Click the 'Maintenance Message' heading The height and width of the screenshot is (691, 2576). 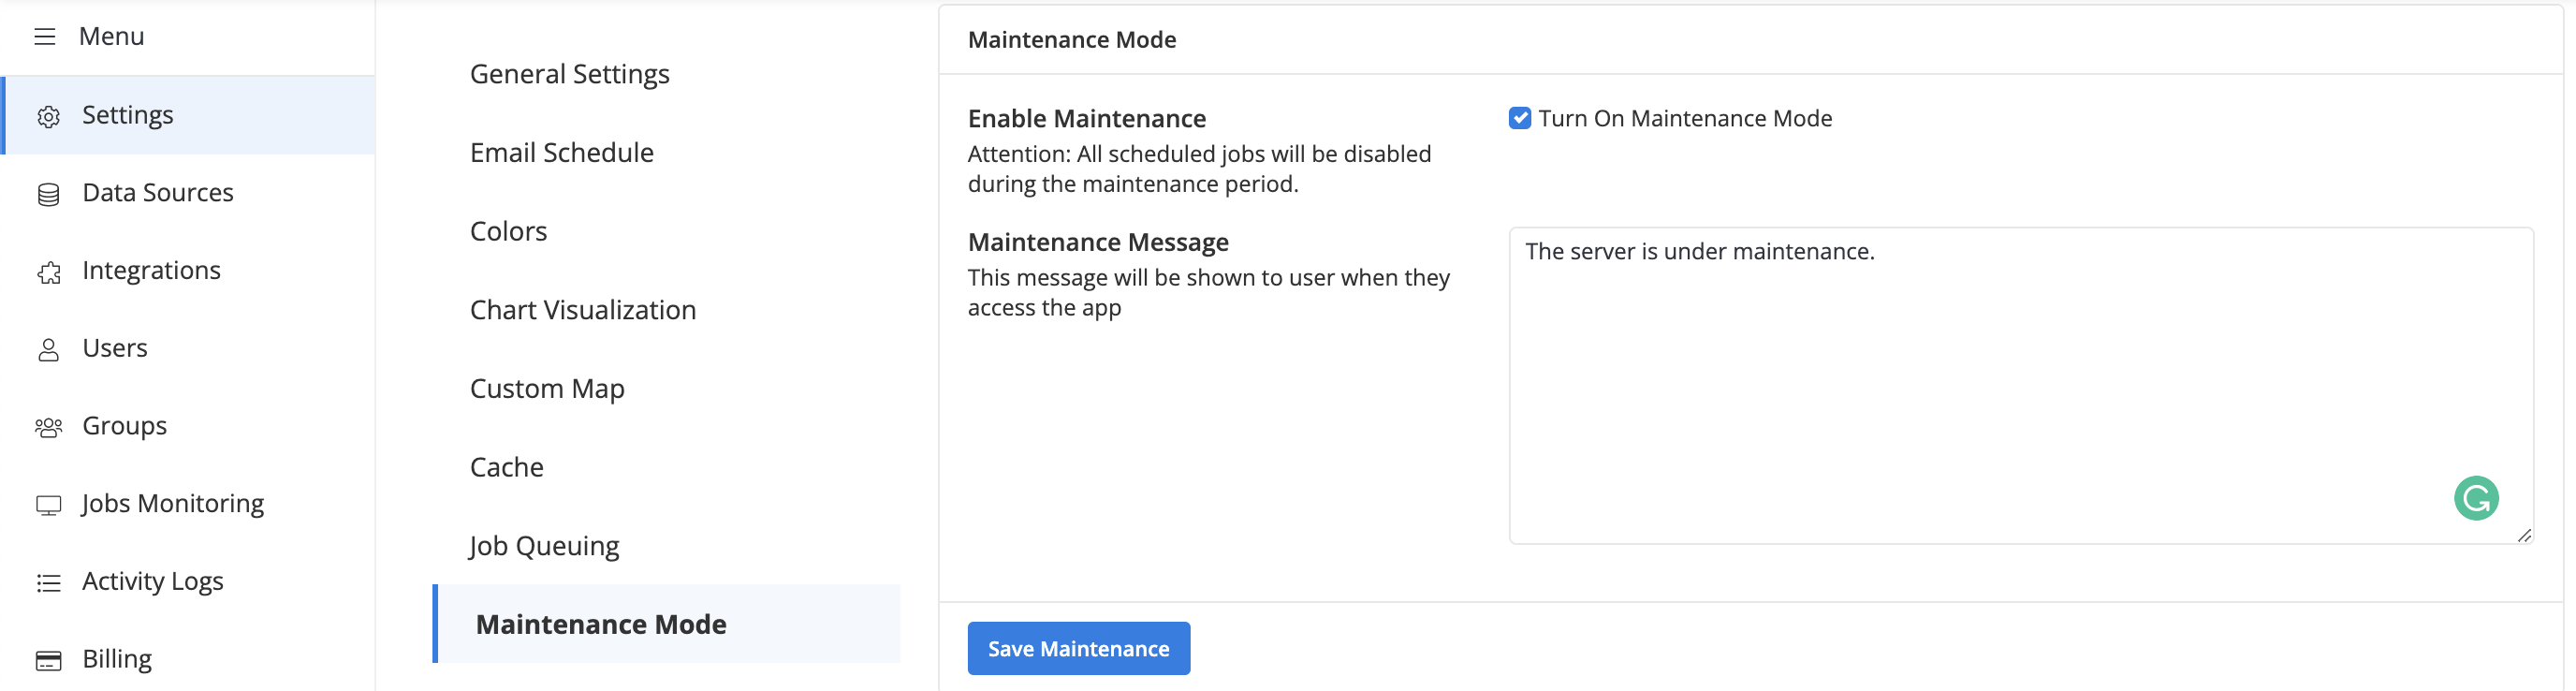1098,242
